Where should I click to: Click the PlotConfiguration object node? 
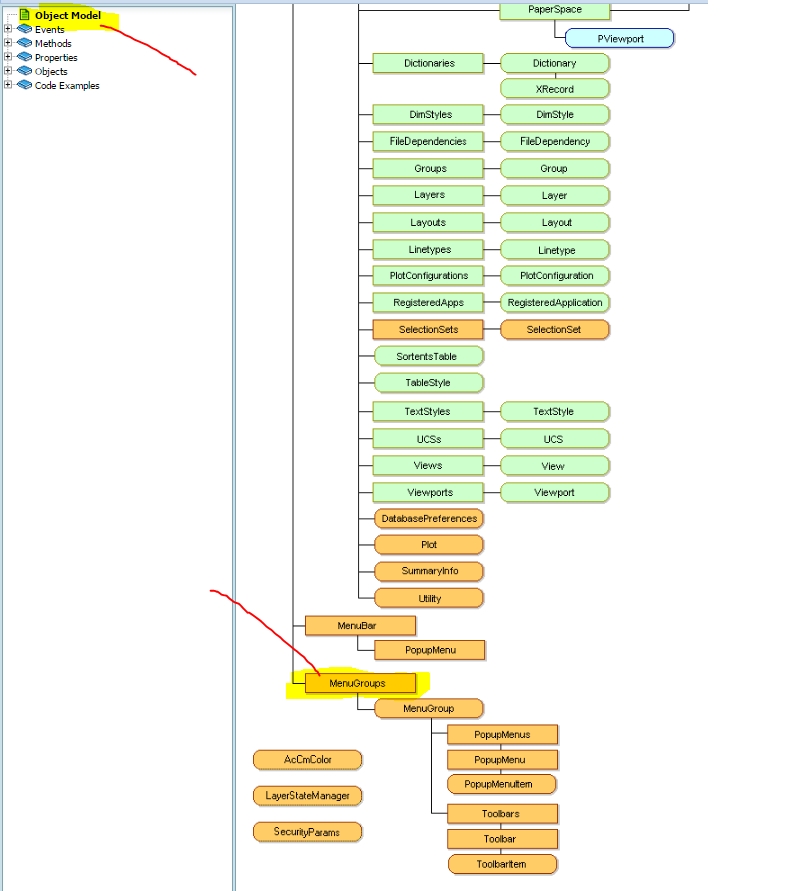pyautogui.click(x=555, y=276)
